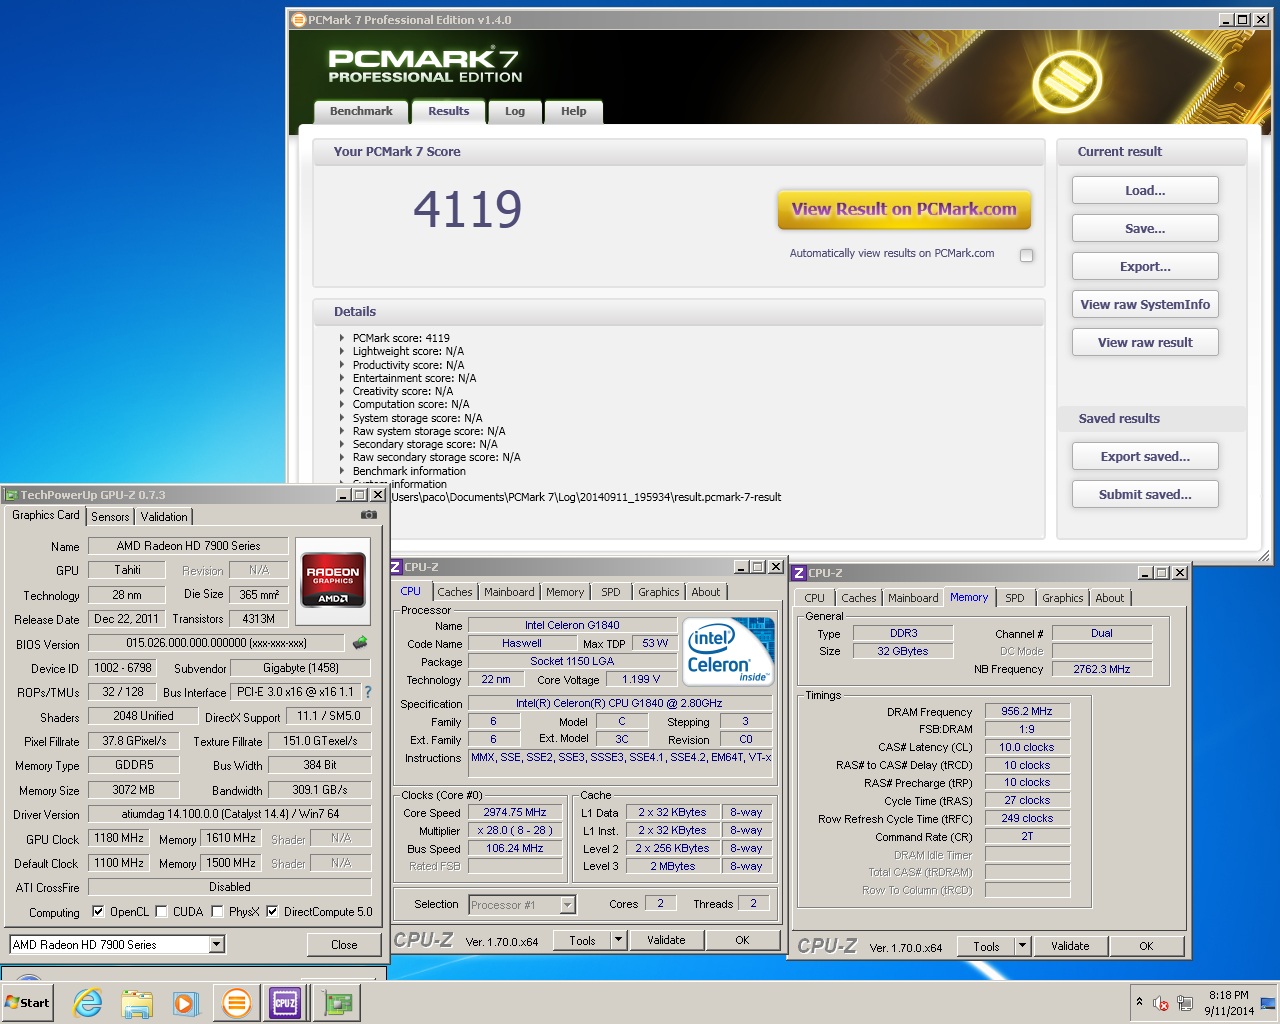The height and width of the screenshot is (1024, 1280).
Task: Switch to PCMark 7 taskbar icon
Action: click(x=237, y=1002)
